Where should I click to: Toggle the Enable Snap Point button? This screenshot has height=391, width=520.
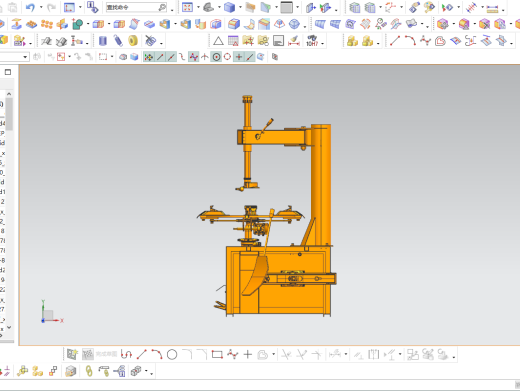pyautogui.click(x=148, y=57)
